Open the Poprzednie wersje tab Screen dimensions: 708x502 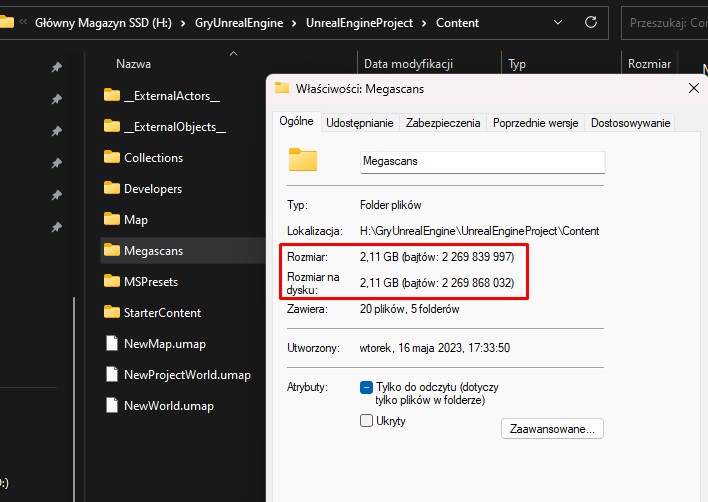point(537,123)
